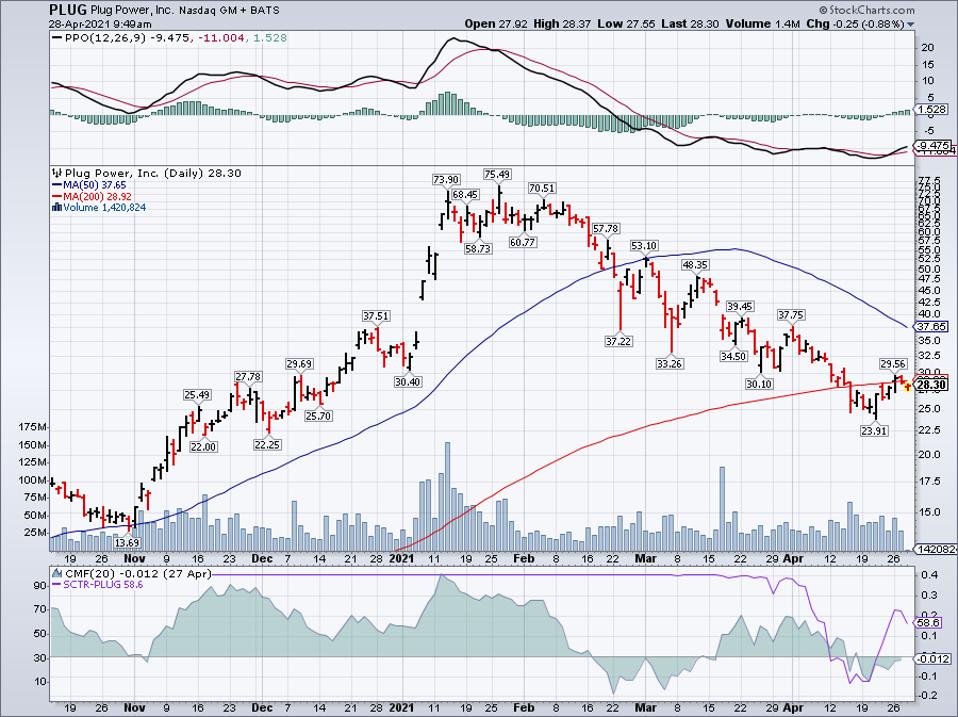
Task: Click the 53.10 price label
Action: tap(644, 246)
